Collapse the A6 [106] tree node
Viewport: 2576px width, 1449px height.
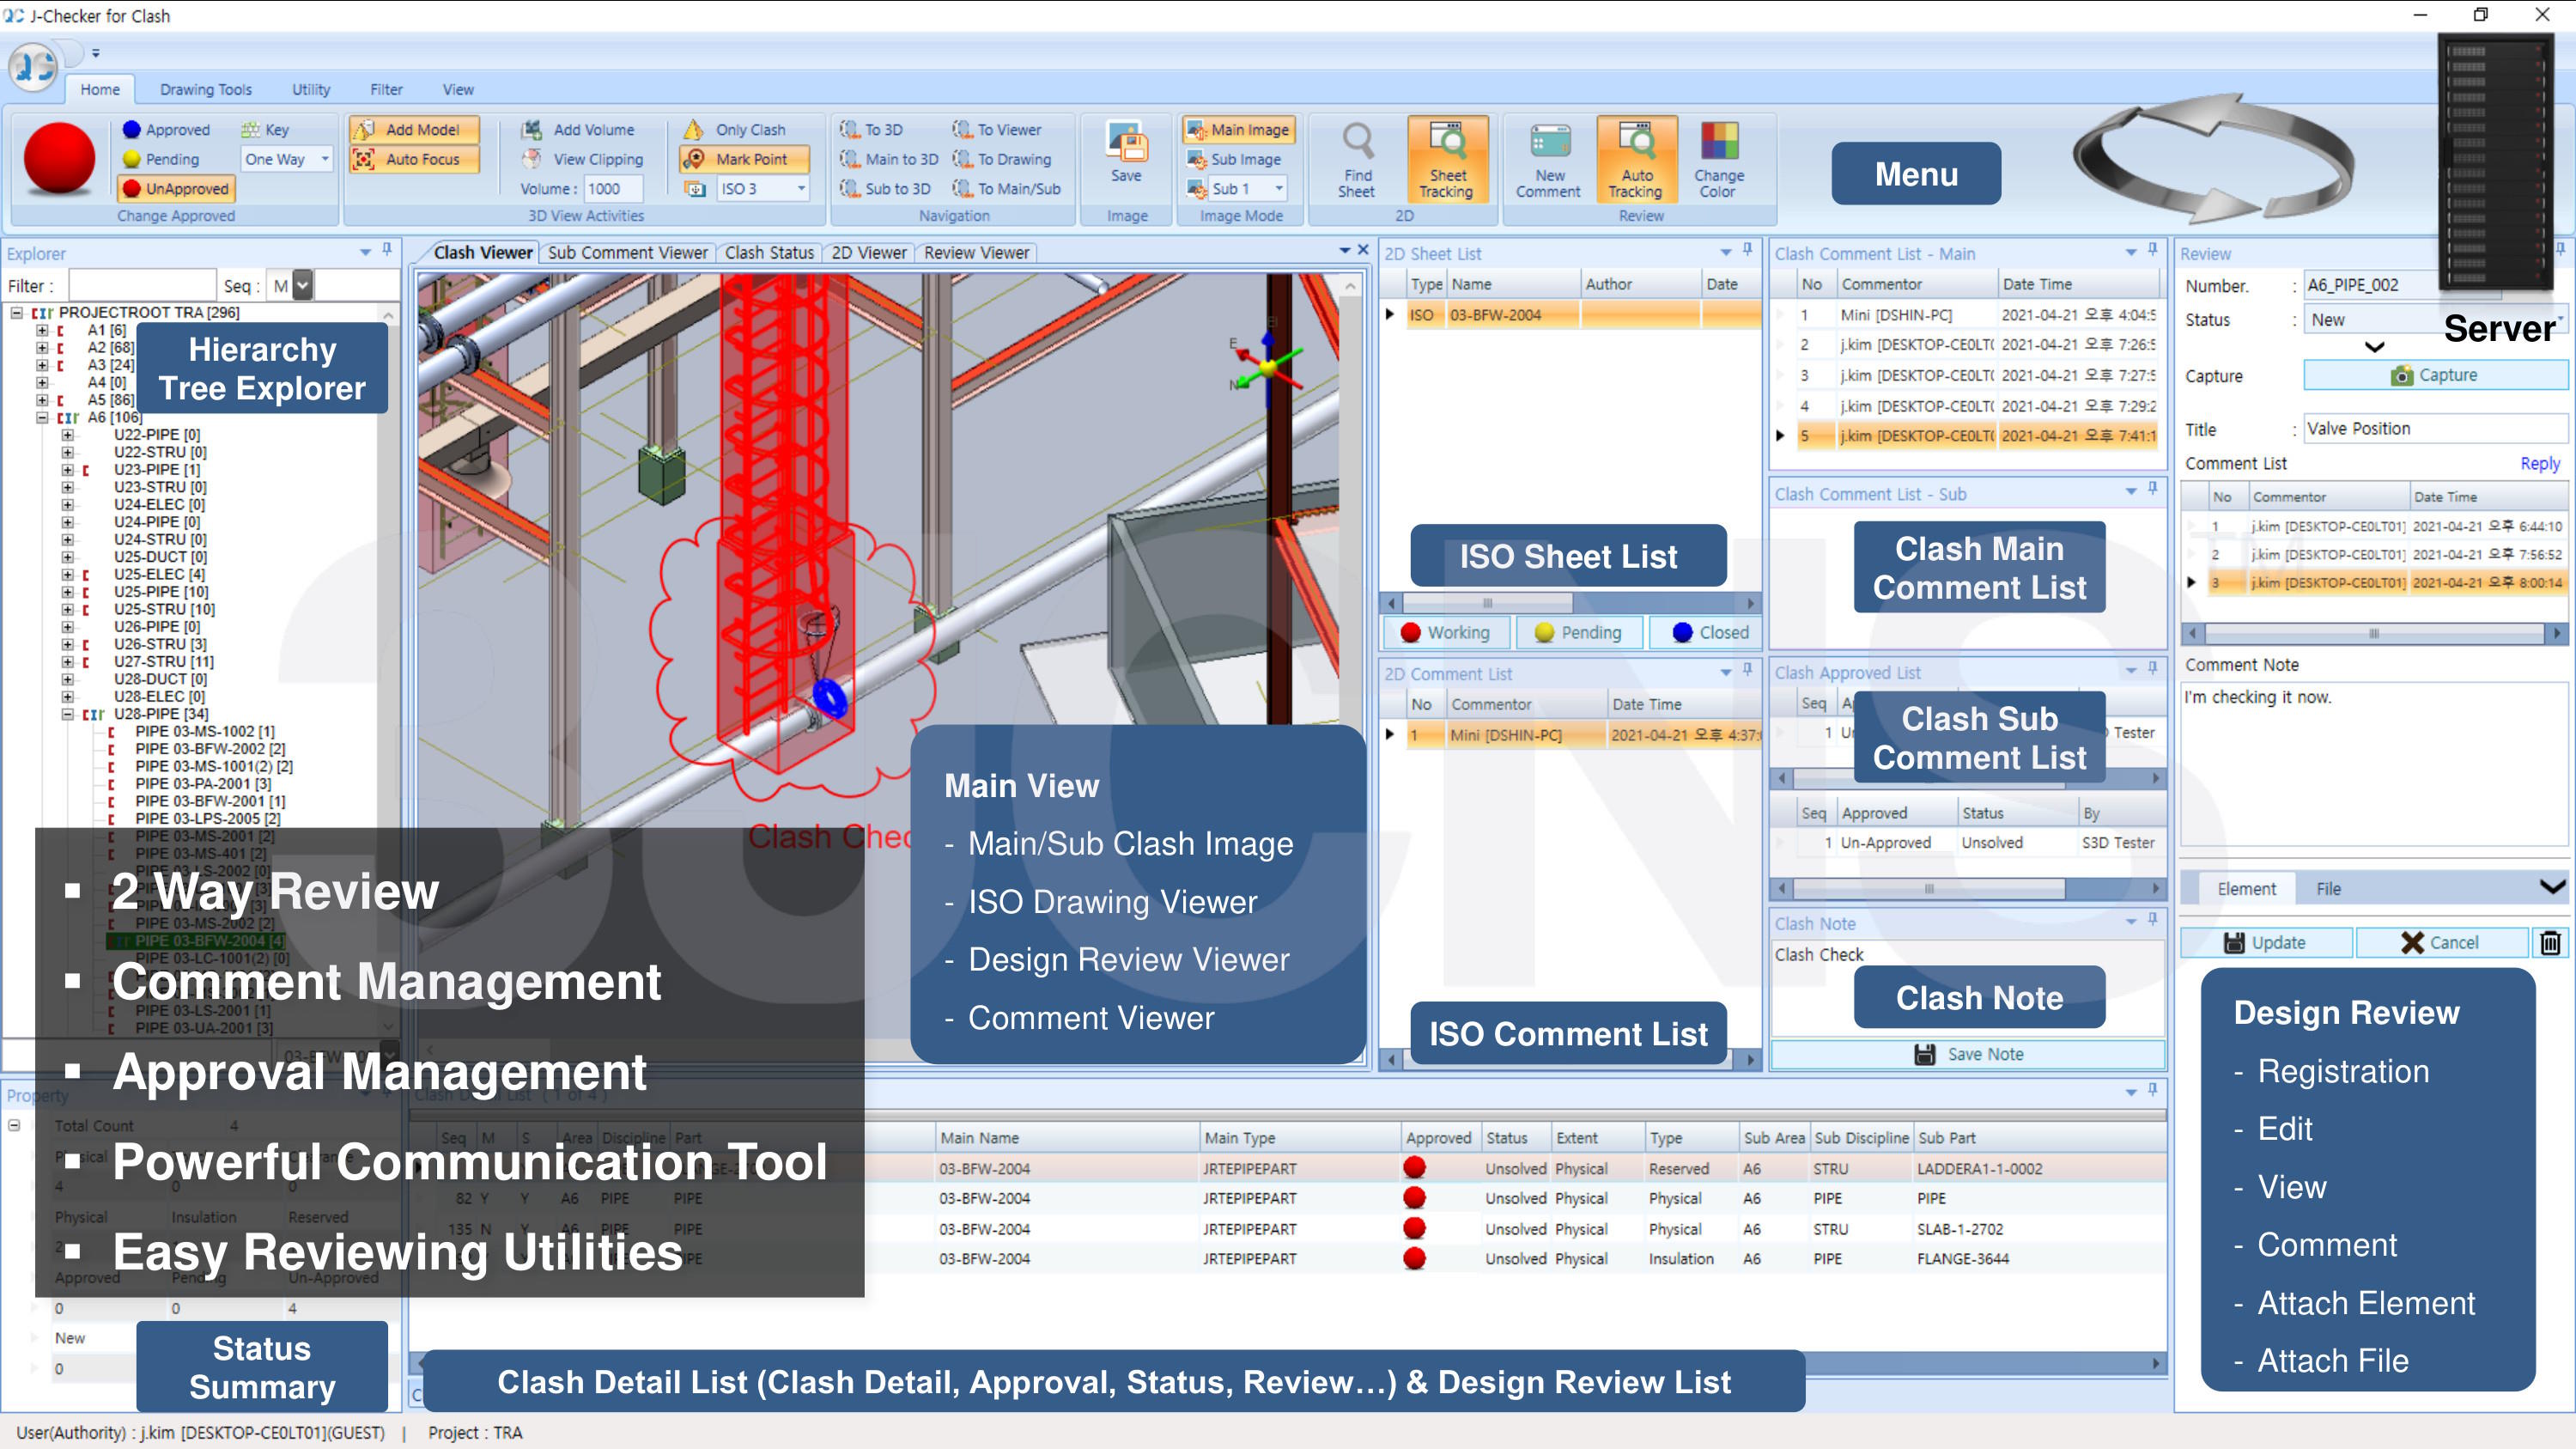coord(42,417)
